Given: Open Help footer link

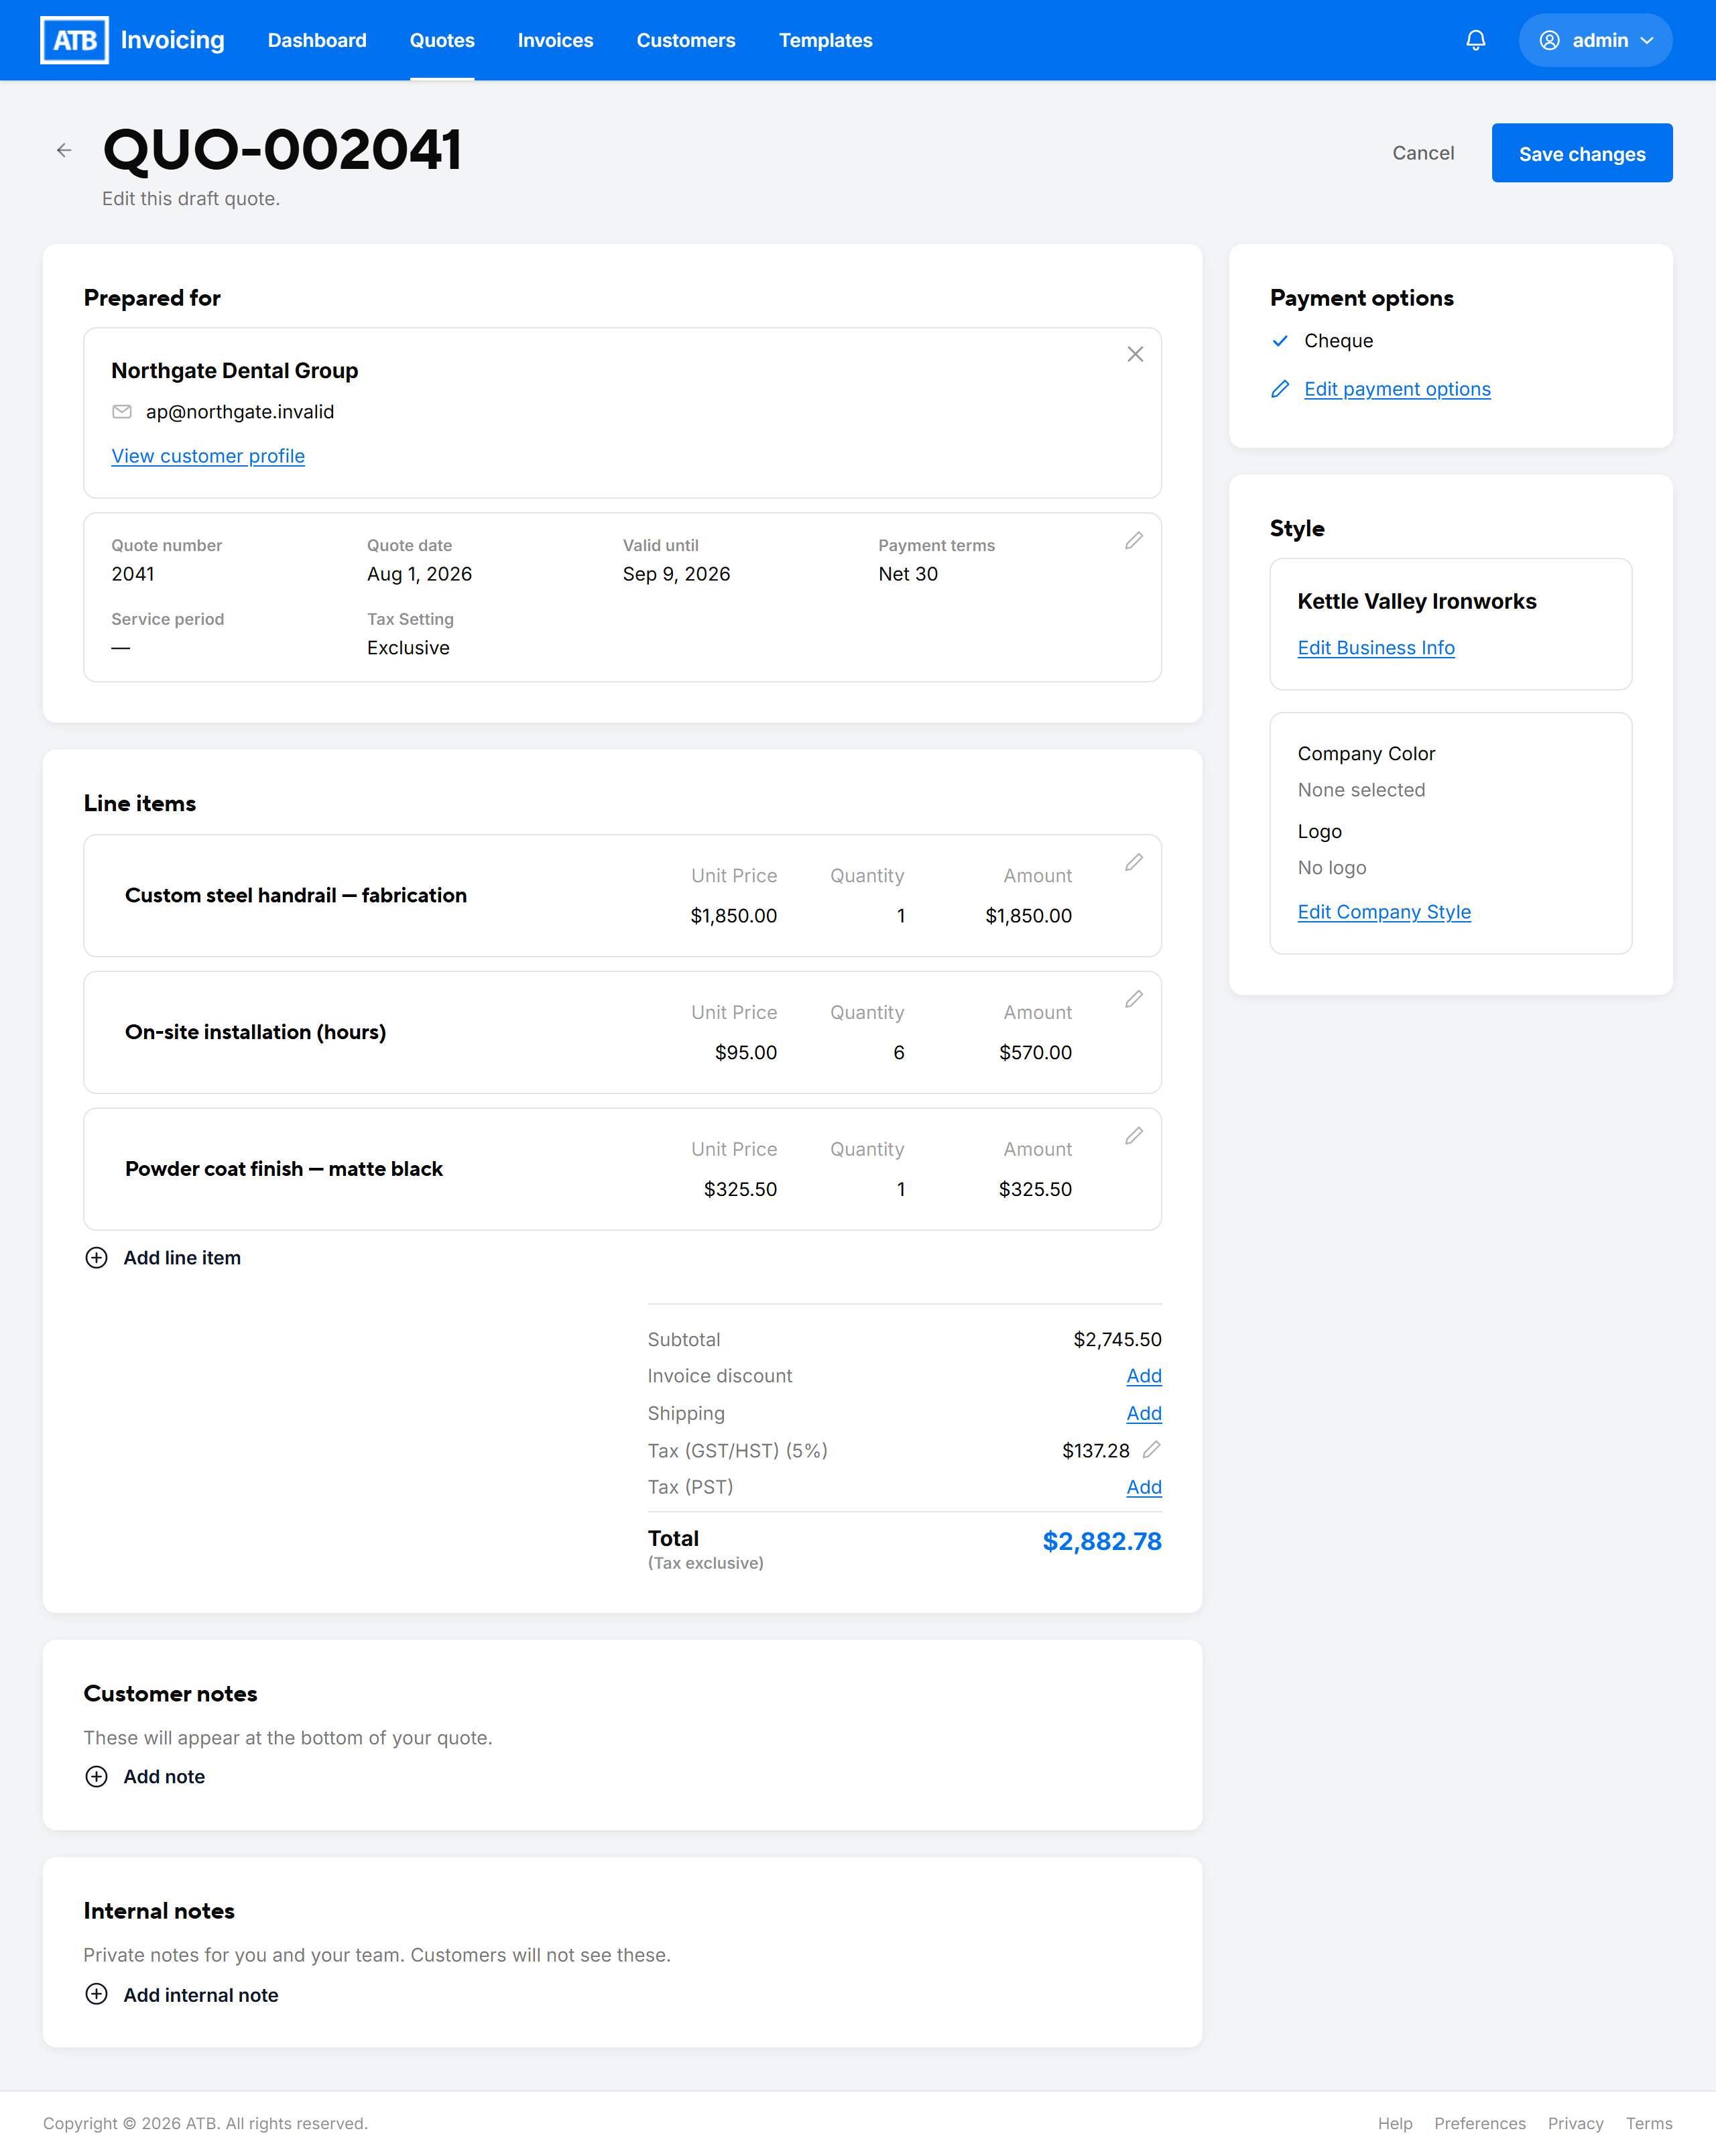Looking at the screenshot, I should point(1395,2123).
